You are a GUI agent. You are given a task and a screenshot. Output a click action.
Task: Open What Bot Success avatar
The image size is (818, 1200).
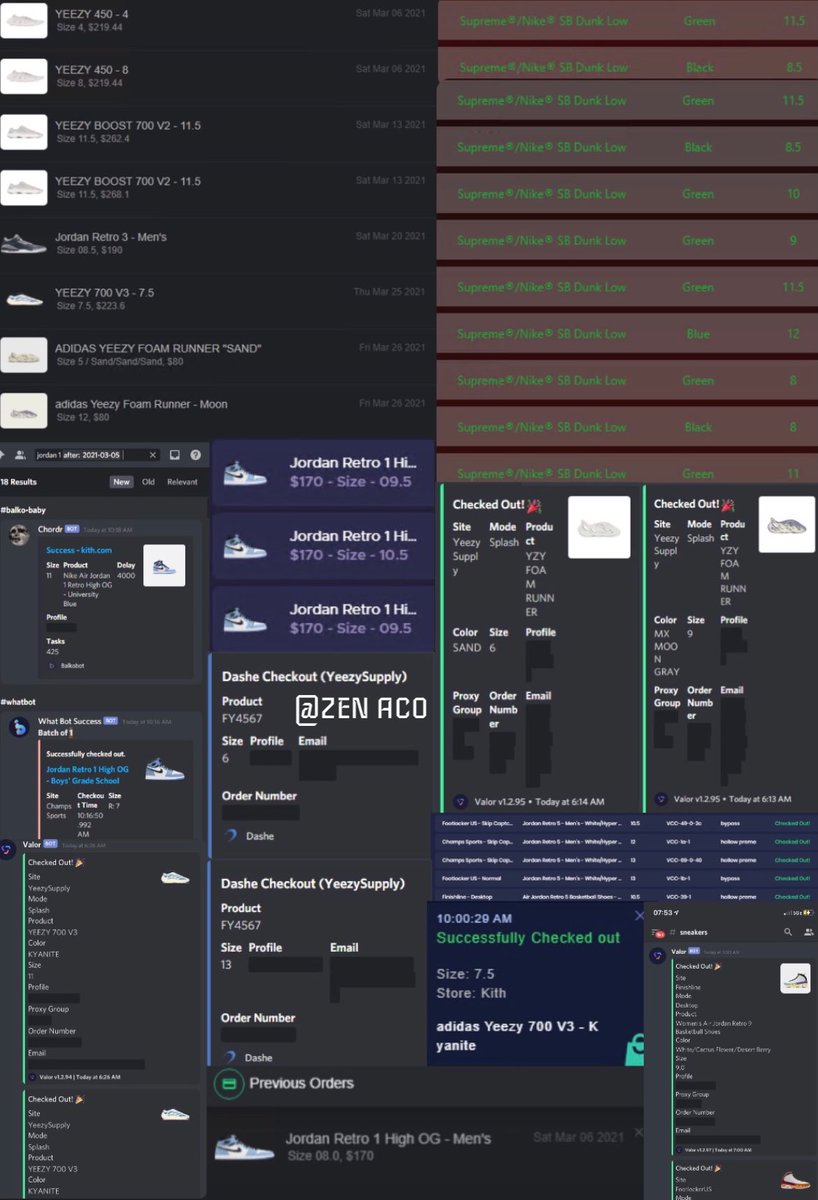tap(18, 727)
